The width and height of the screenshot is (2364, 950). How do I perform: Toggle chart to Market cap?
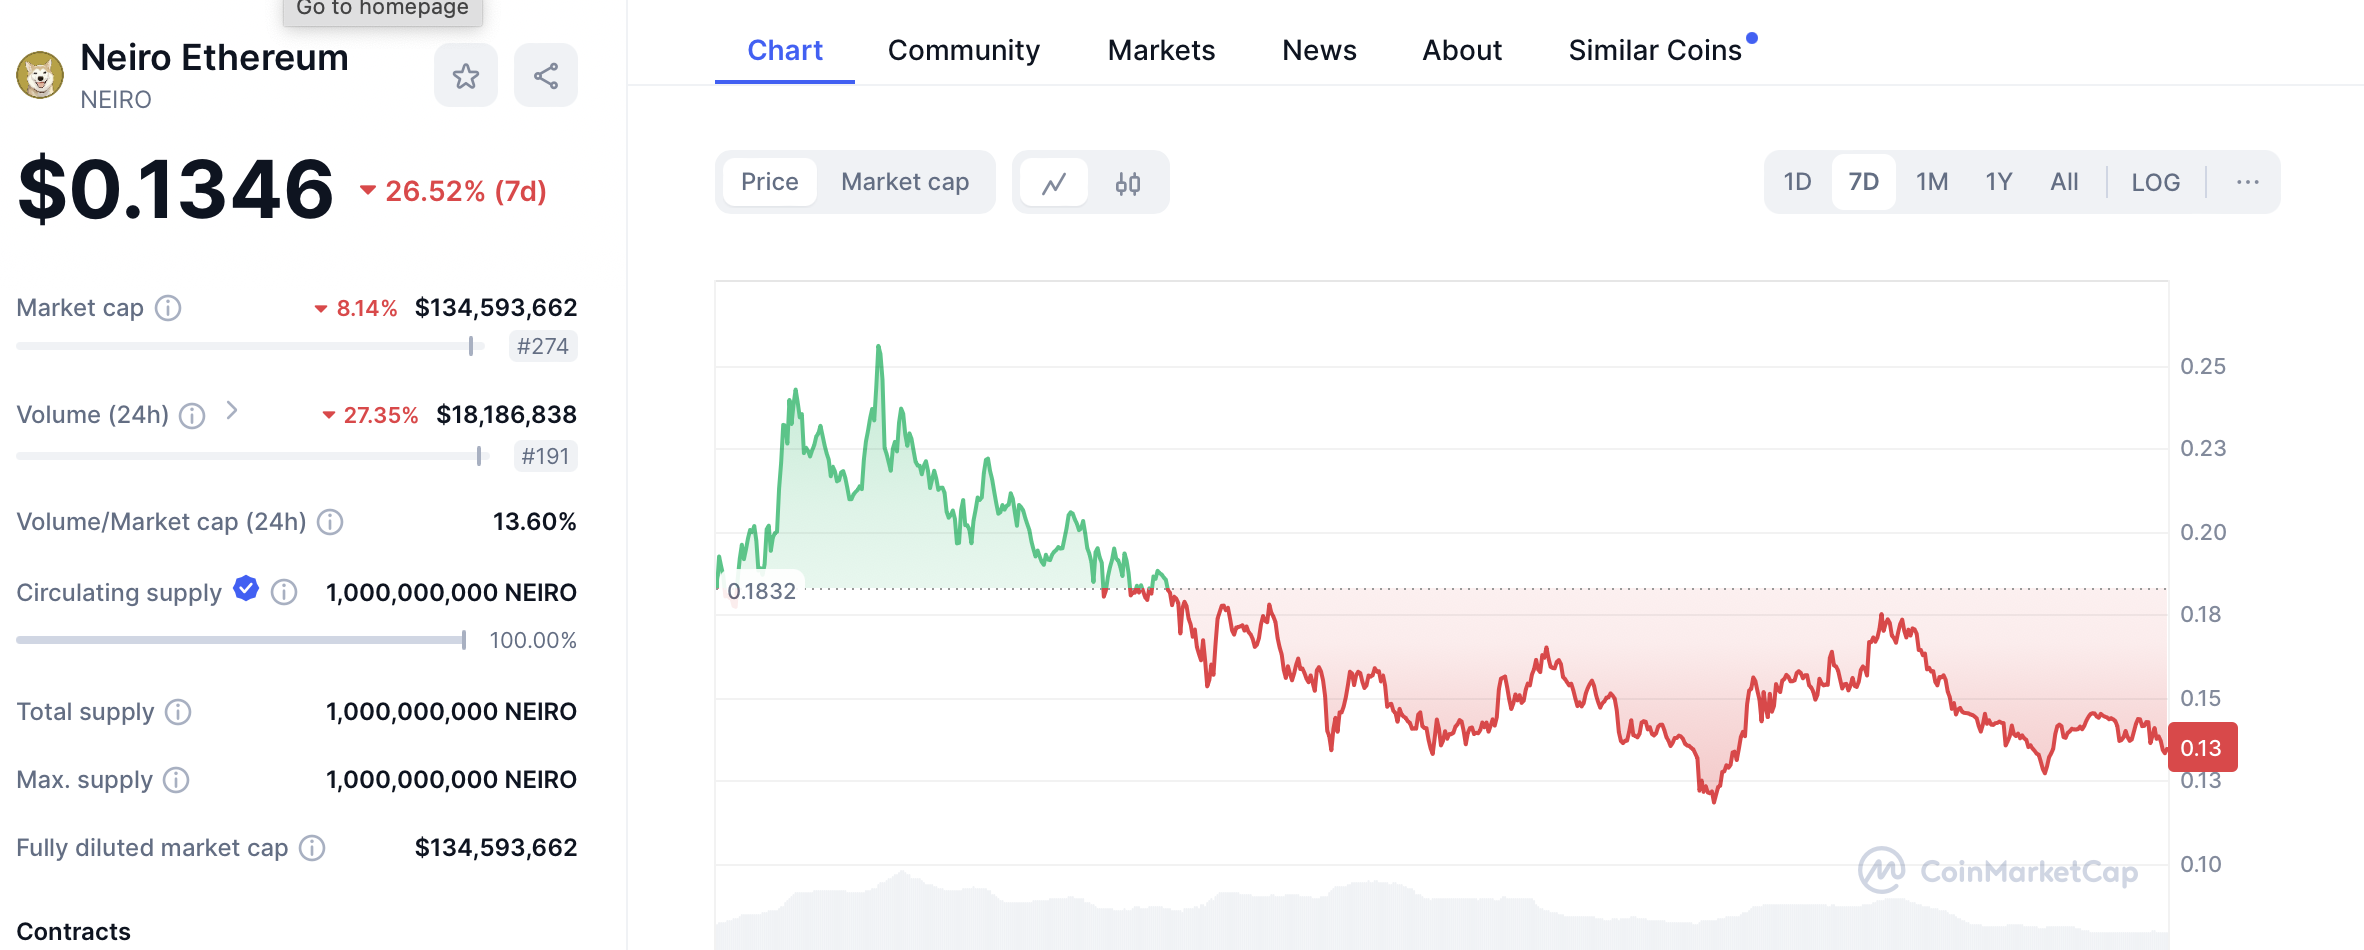[x=905, y=182]
